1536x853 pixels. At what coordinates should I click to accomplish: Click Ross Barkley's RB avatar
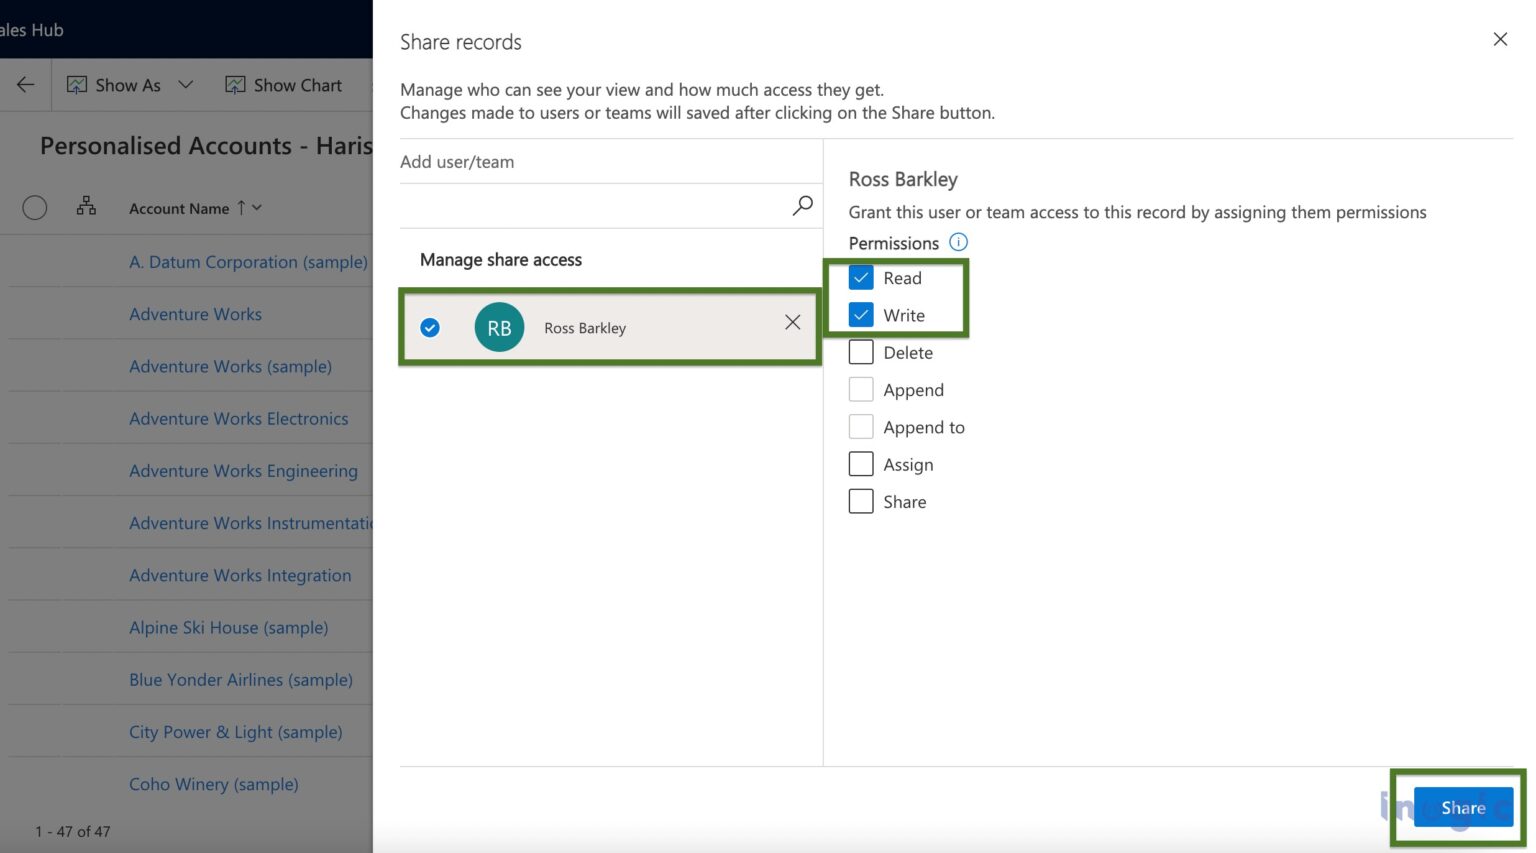coord(498,327)
